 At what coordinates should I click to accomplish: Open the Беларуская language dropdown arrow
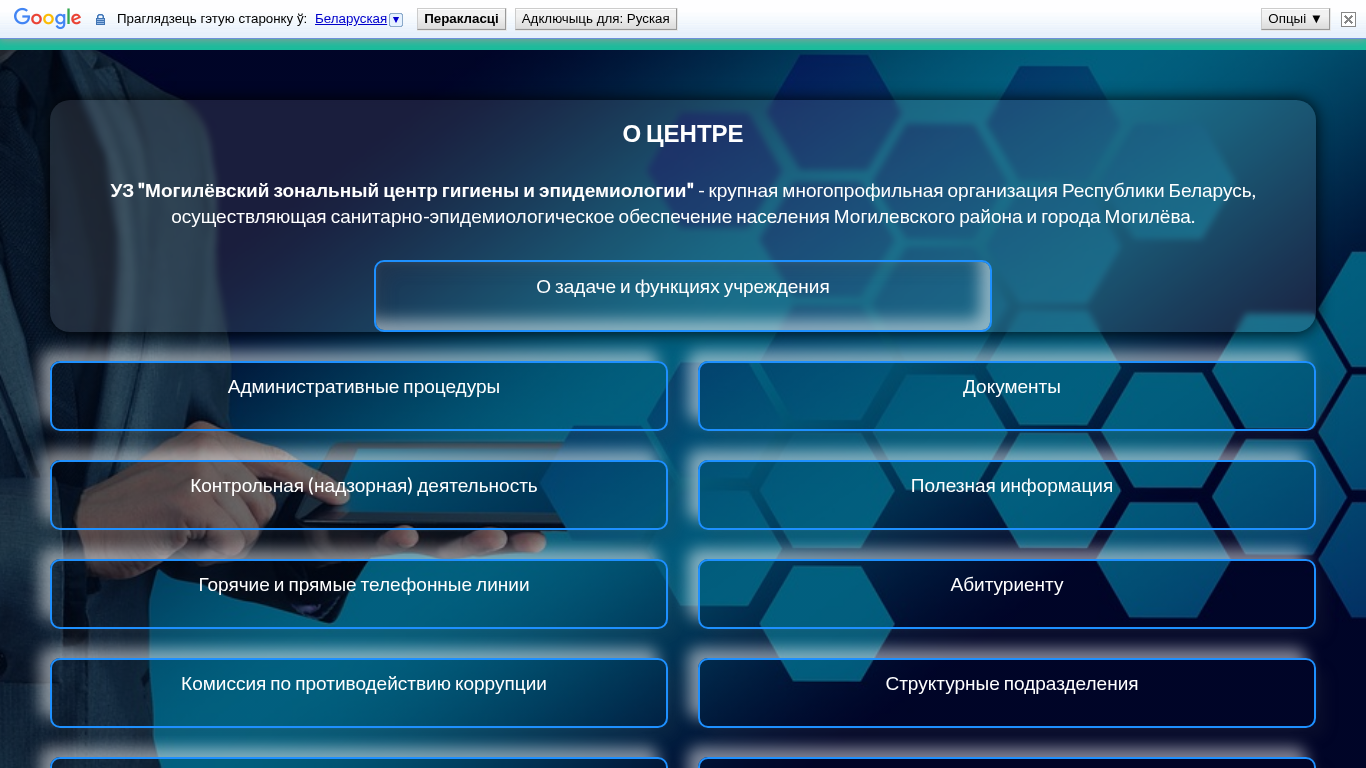tap(396, 19)
